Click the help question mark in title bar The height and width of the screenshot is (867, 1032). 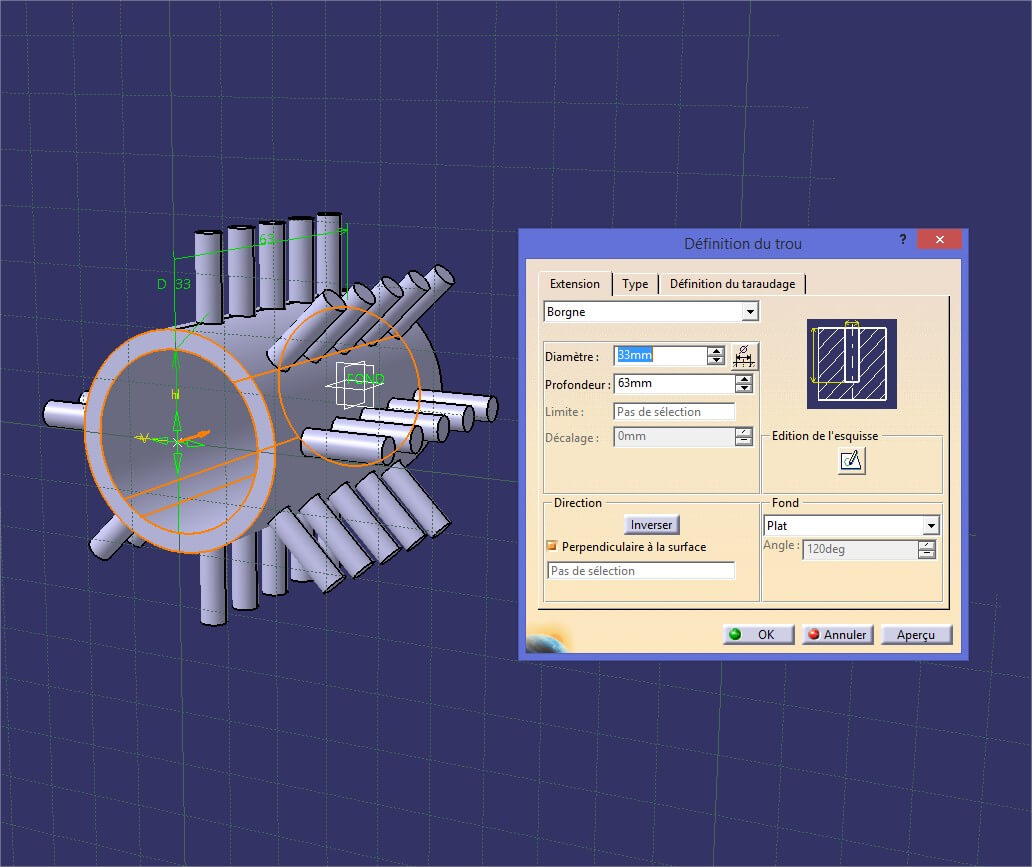[x=903, y=240]
